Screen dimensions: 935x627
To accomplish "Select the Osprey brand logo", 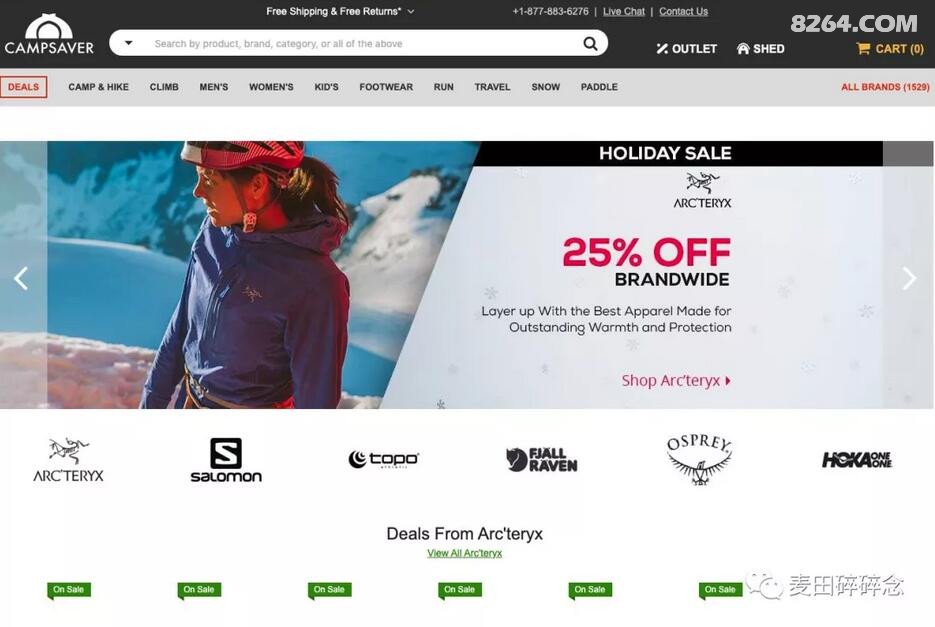I will pos(699,459).
